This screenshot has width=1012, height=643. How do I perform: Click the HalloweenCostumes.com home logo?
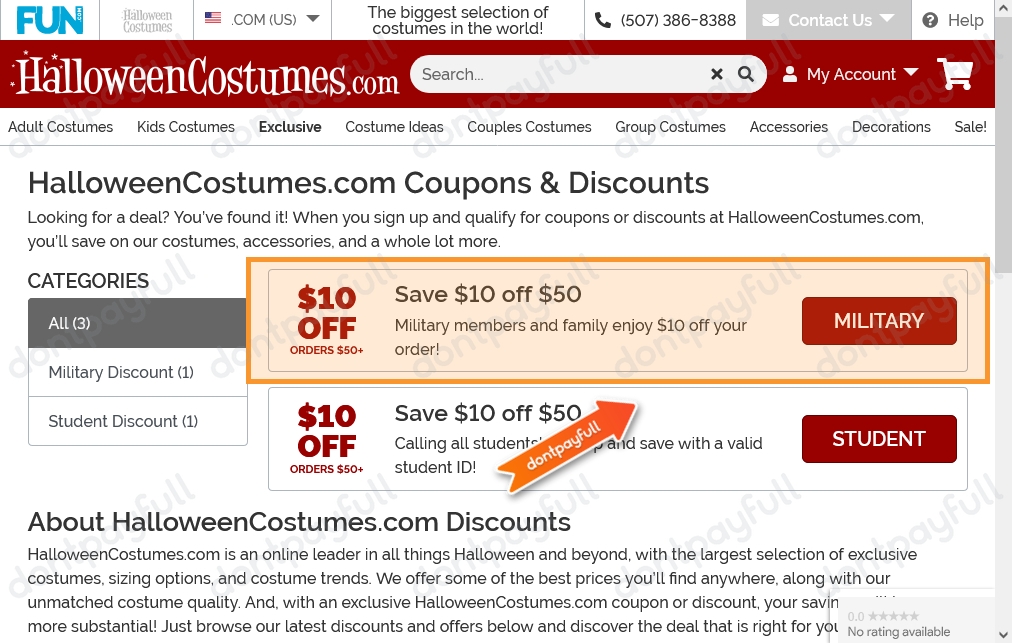tap(204, 75)
